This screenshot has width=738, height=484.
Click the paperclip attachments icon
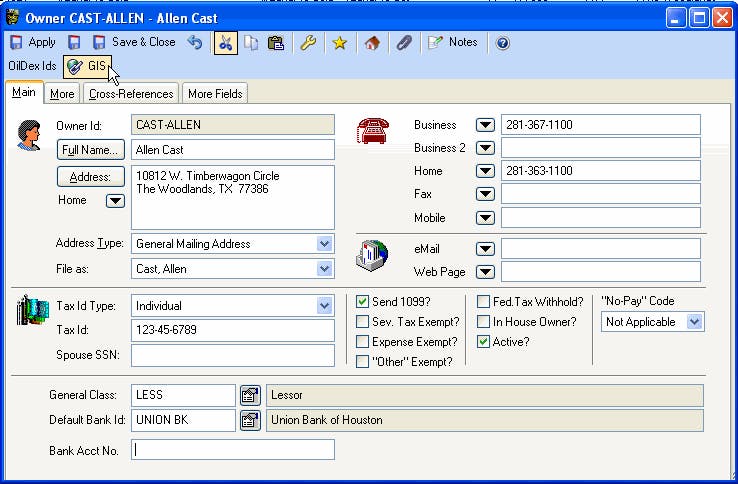click(x=404, y=43)
